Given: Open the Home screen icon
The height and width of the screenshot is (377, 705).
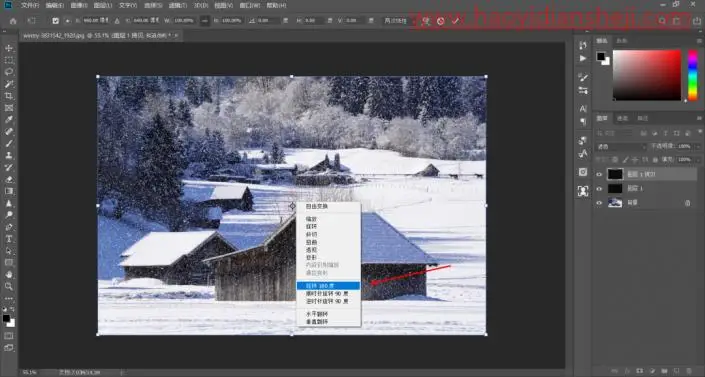Looking at the screenshot, I should [x=13, y=21].
